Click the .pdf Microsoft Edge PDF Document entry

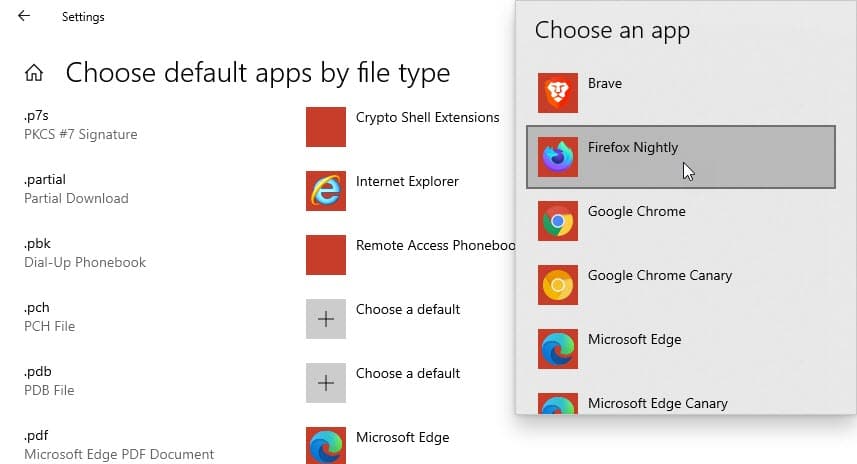pos(119,445)
